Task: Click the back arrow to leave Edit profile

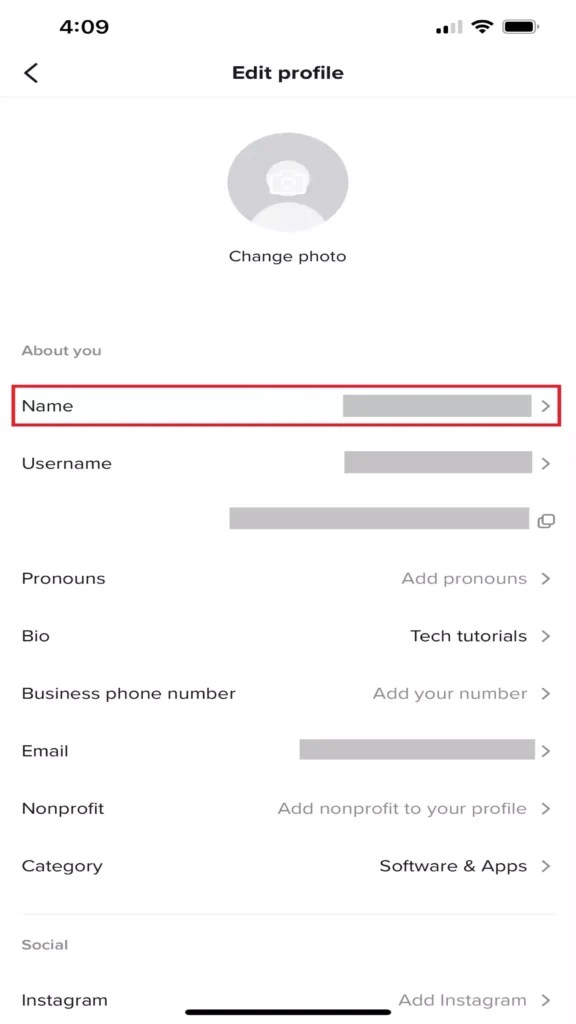Action: 31,72
